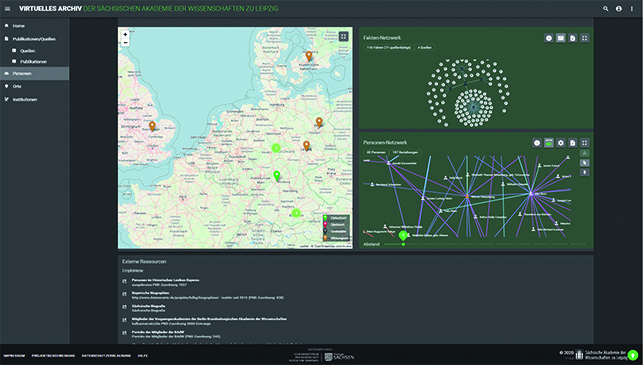Open Publikationen/Quellen sidebar section
Screen dimensions: 643x365
(x=34, y=39)
